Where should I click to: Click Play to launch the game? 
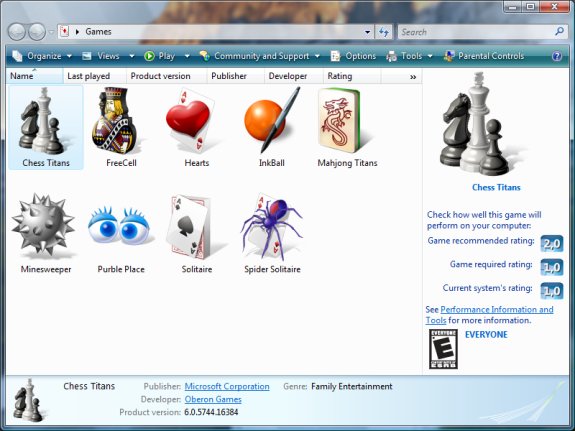[160, 56]
